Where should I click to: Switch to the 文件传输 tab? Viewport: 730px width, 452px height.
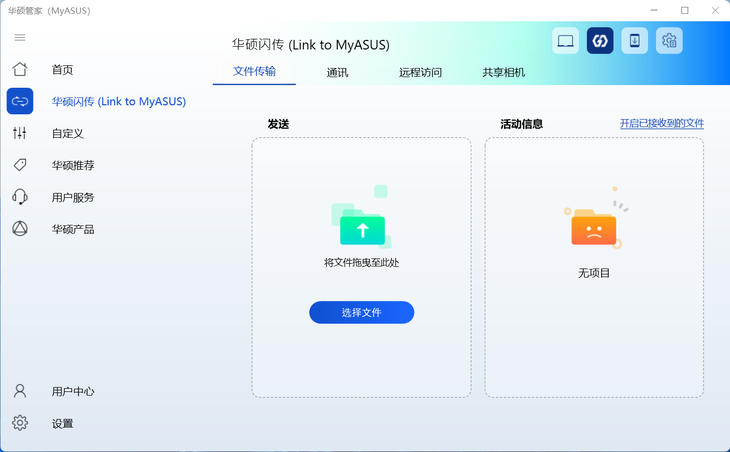254,71
